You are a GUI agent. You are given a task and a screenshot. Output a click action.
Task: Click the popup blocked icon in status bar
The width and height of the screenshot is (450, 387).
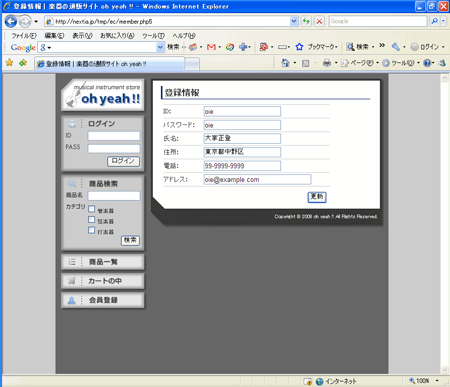click(308, 381)
